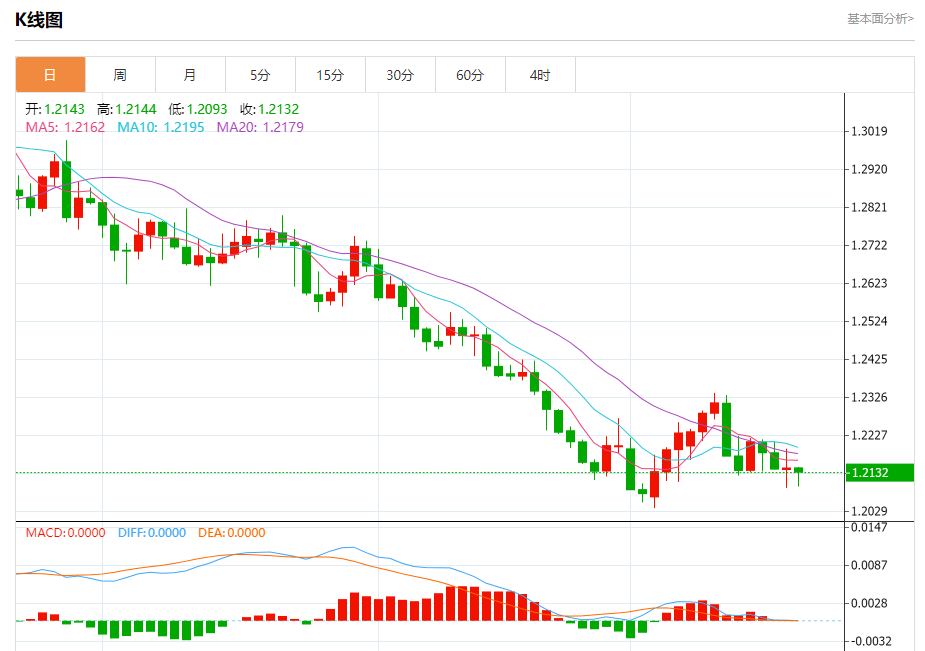The height and width of the screenshot is (651, 925).
Task: Click the 1.2029 price axis label
Action: coord(869,511)
